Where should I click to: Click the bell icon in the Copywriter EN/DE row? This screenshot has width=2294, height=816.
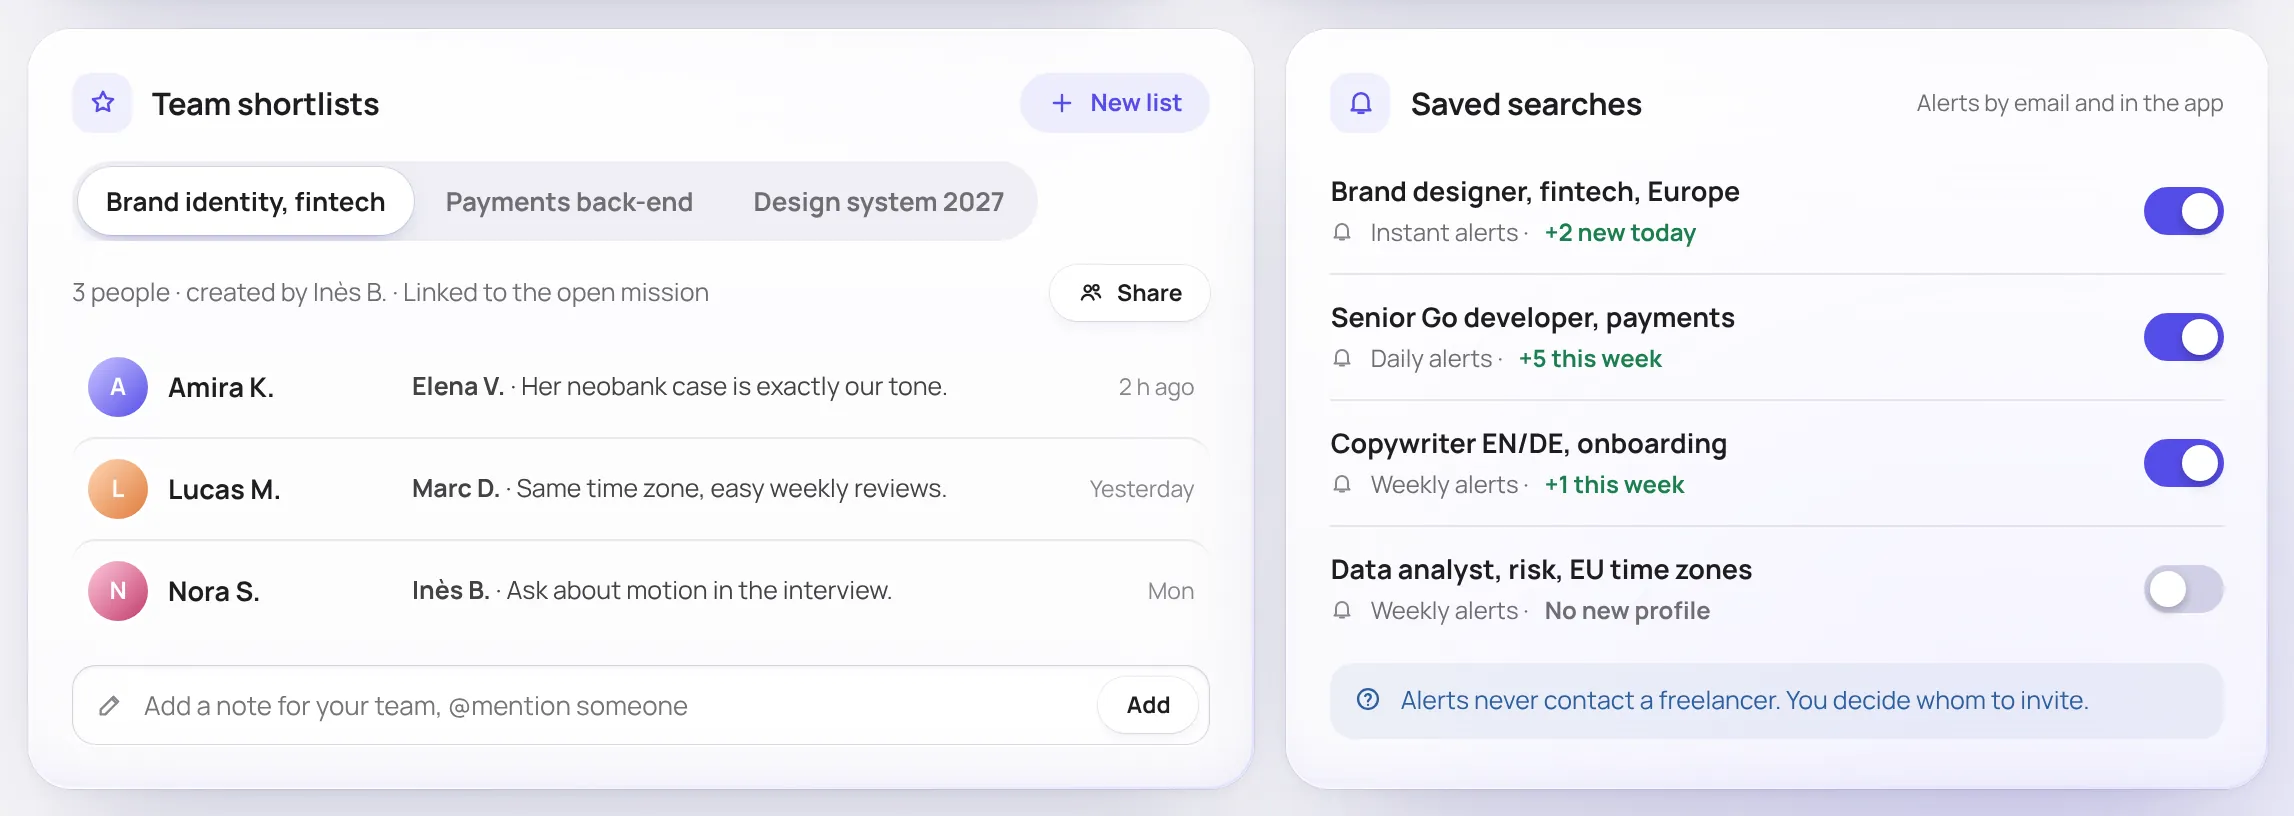coord(1342,485)
